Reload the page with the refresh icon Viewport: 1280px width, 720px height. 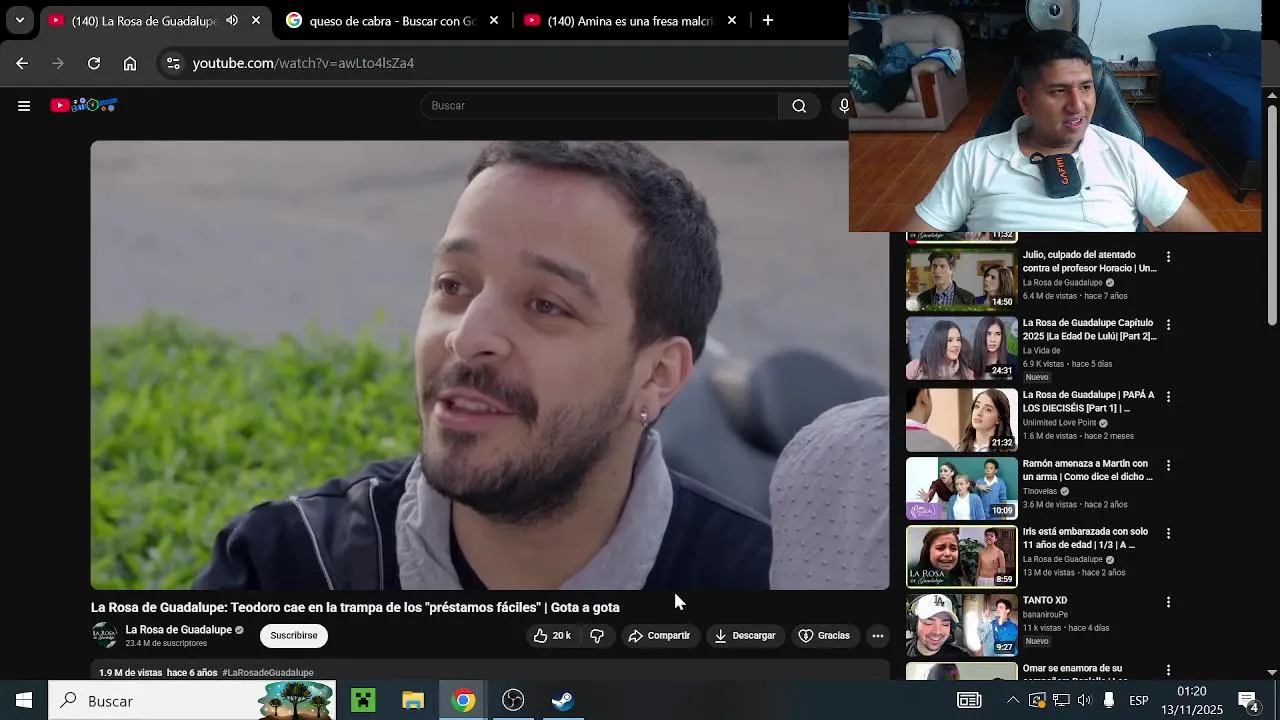click(94, 63)
